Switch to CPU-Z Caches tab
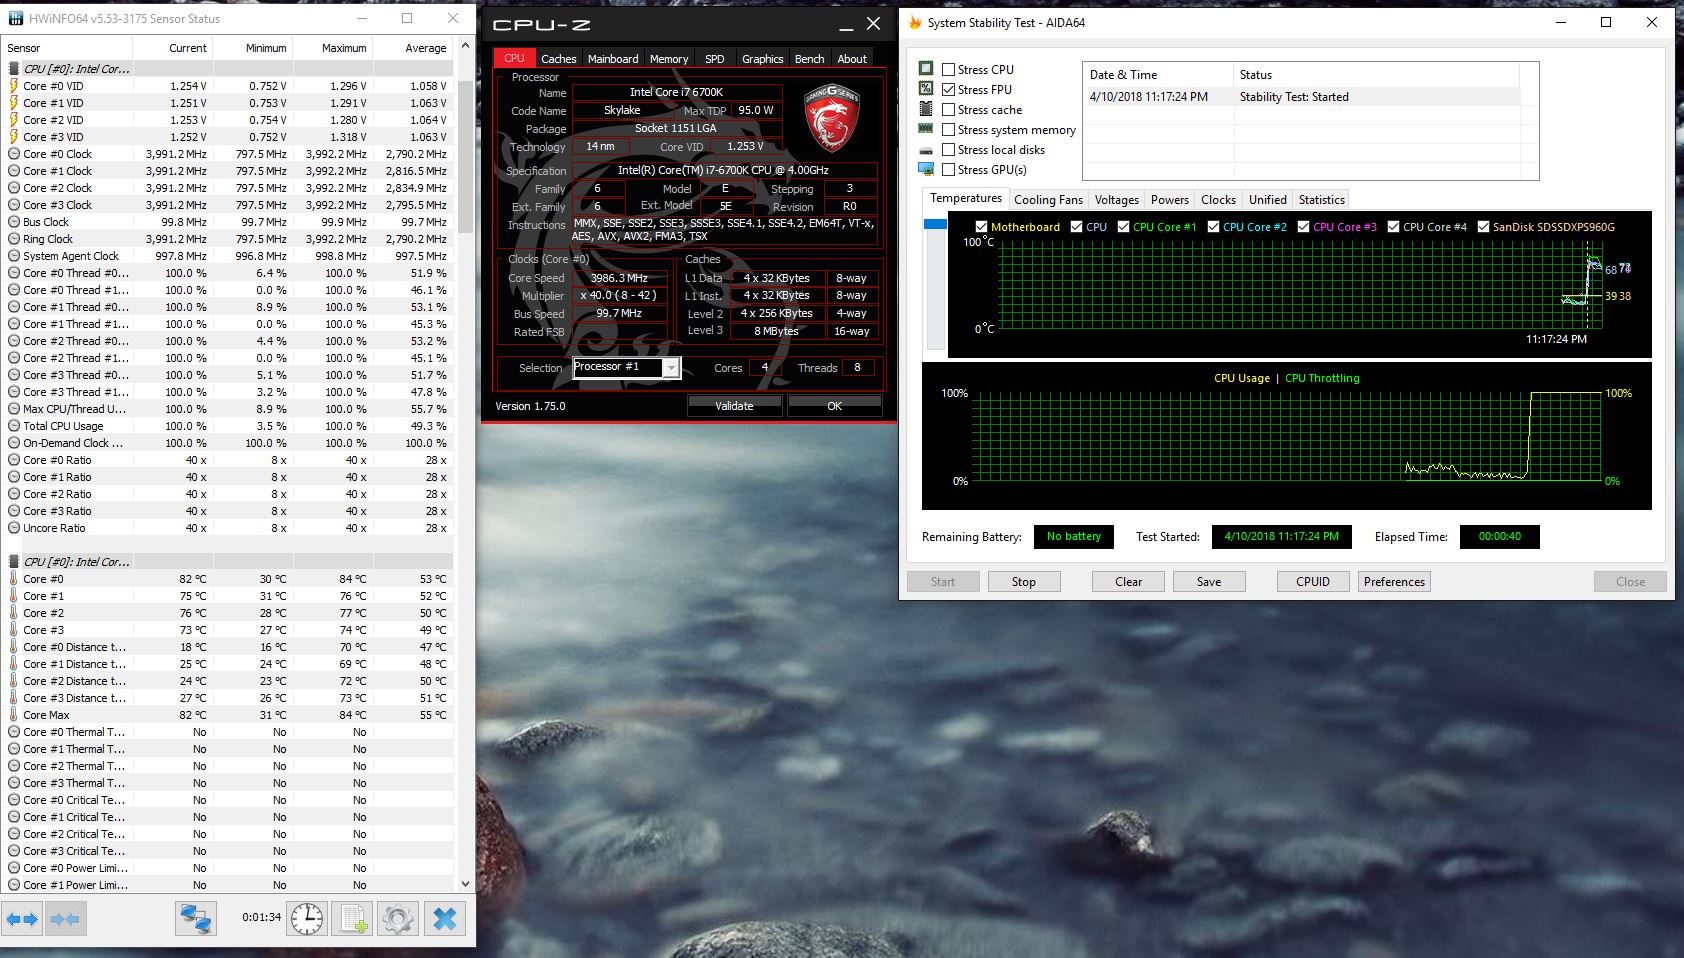 pos(558,59)
